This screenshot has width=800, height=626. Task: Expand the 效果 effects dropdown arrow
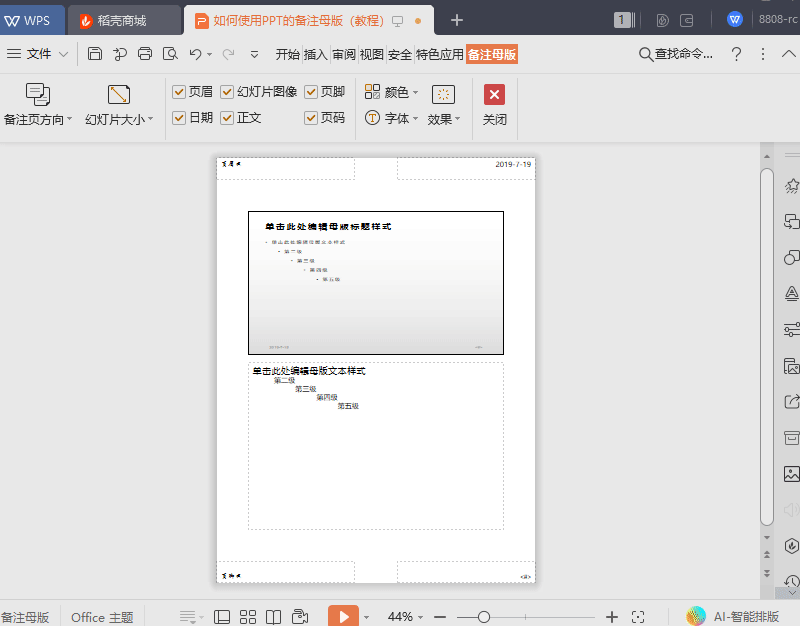[x=458, y=119]
